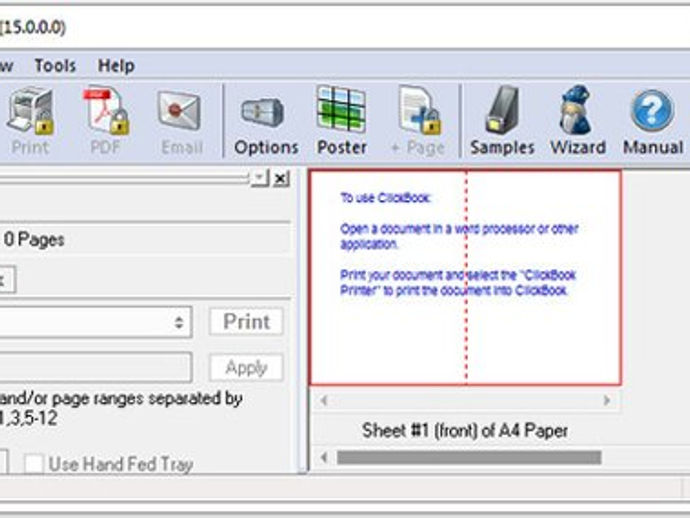Click the panel pin dropdown arrow button
Image resolution: width=690 pixels, height=518 pixels.
(260, 178)
